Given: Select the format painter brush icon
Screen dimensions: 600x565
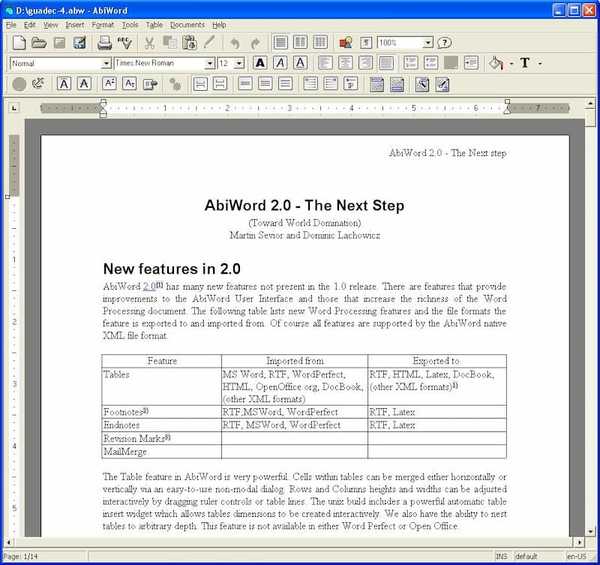Looking at the screenshot, I should click(x=209, y=43).
